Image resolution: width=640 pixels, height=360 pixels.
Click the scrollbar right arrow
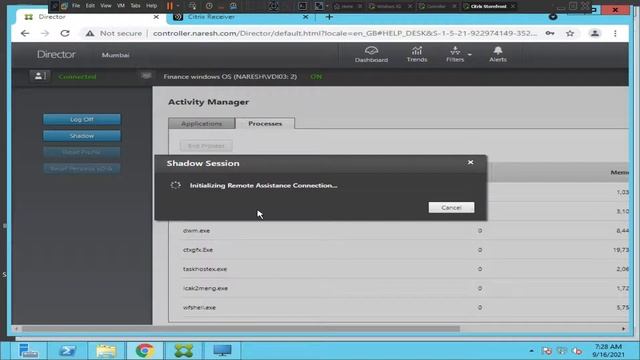pyautogui.click(x=623, y=329)
